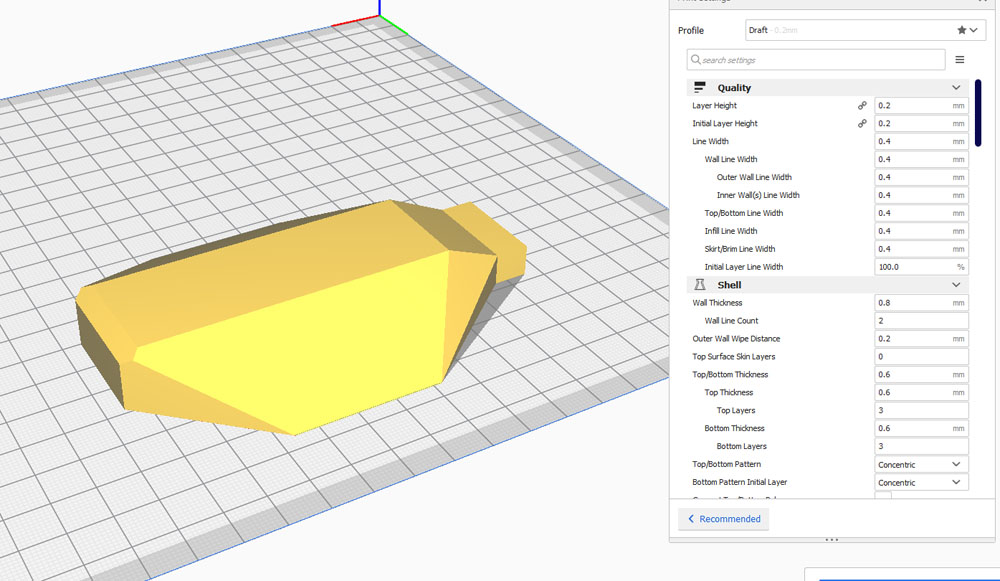The width and height of the screenshot is (1000, 581).
Task: Click the 'Layer Height' setting label
Action: point(714,105)
